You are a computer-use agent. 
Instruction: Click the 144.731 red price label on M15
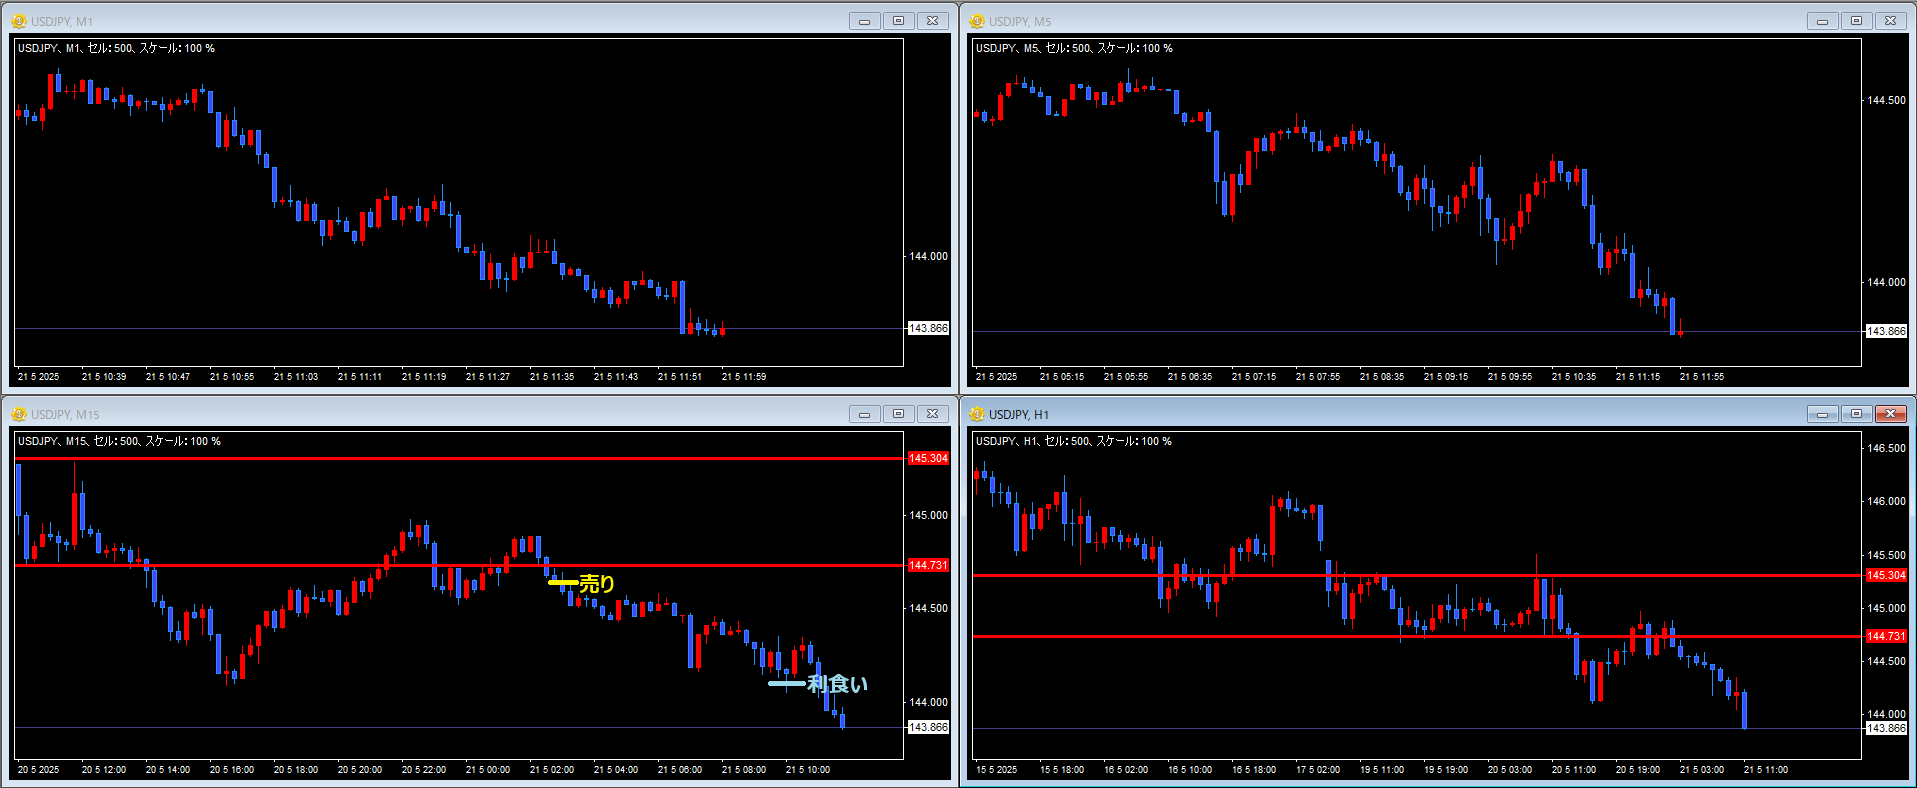point(928,565)
